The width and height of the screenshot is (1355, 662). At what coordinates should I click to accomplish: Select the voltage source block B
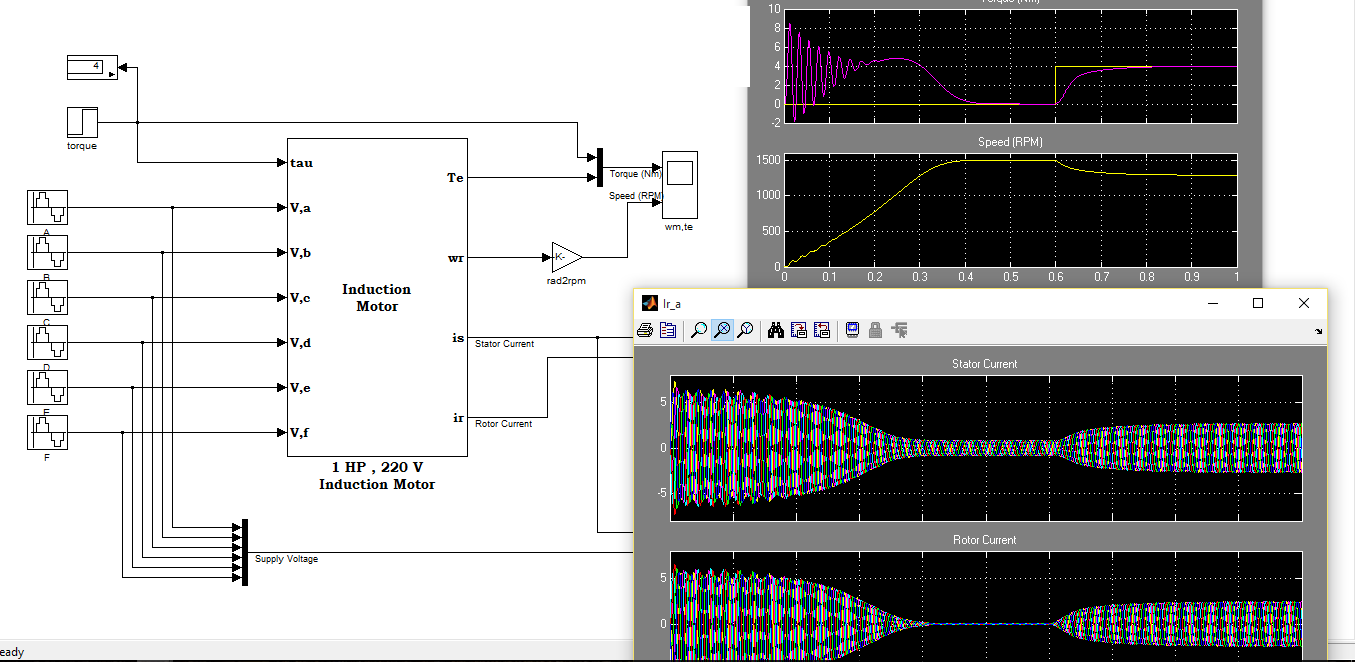[x=46, y=252]
